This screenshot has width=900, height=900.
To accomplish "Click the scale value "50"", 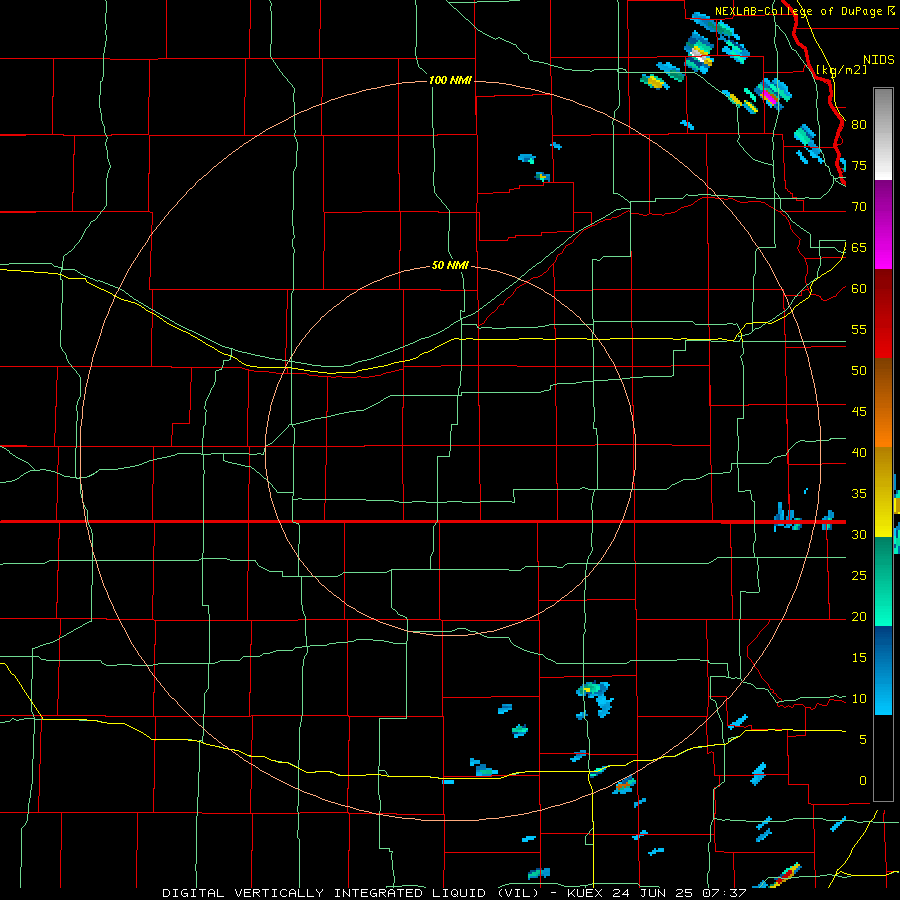I will pyautogui.click(x=859, y=371).
